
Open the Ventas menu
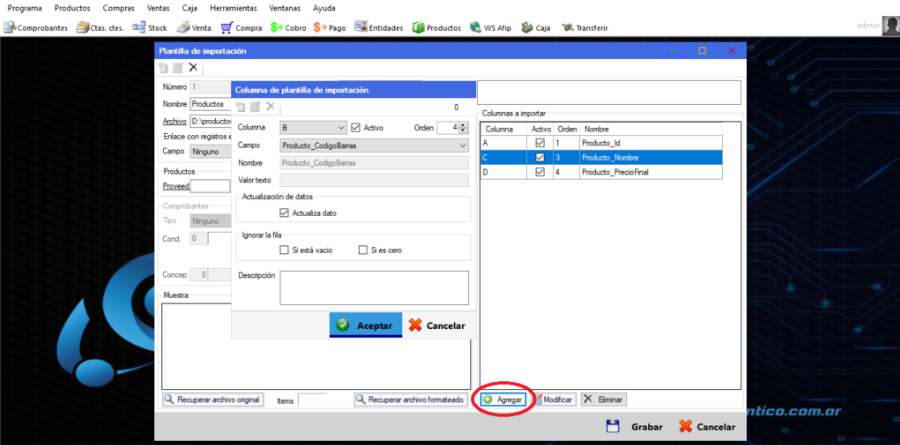pyautogui.click(x=158, y=8)
